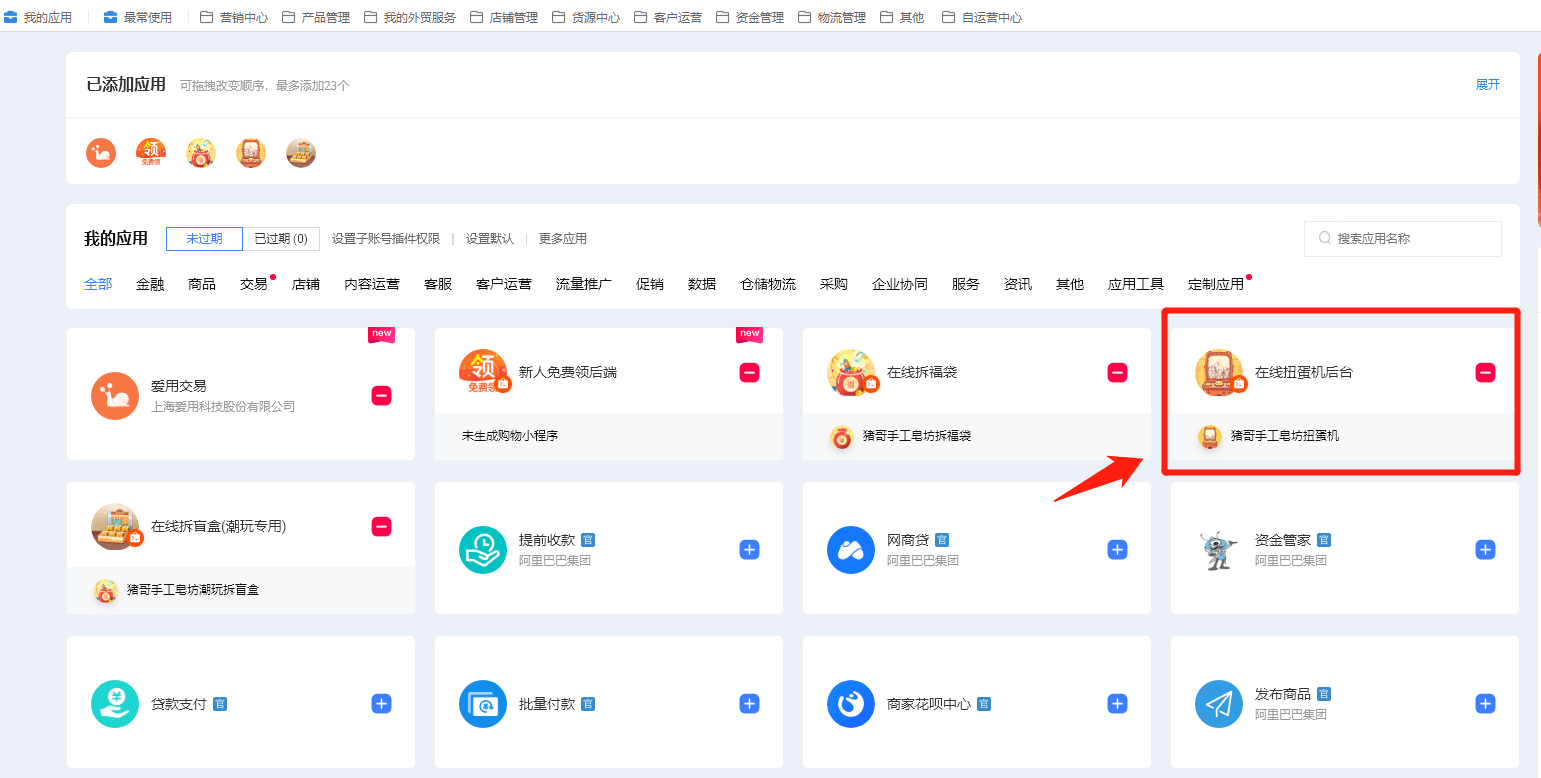Screen dimensions: 1541x778
Task: Add 批量付款 with the plus button
Action: 749,704
